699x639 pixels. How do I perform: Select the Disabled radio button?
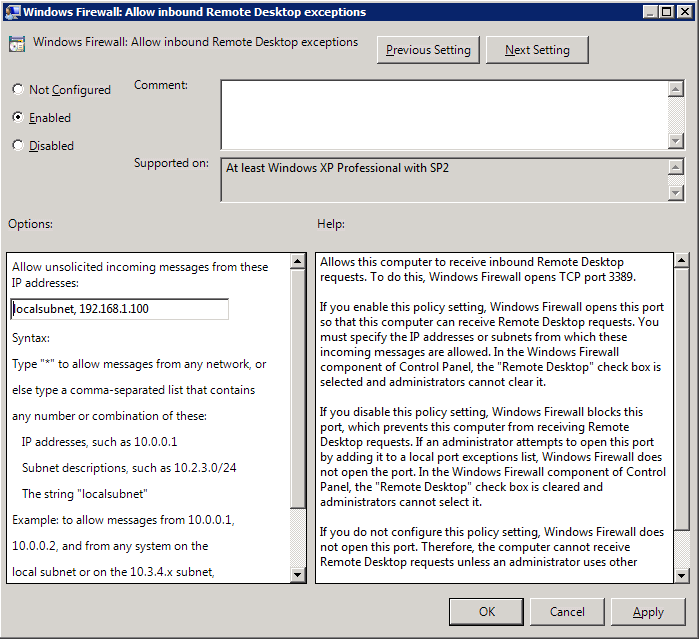tap(18, 146)
